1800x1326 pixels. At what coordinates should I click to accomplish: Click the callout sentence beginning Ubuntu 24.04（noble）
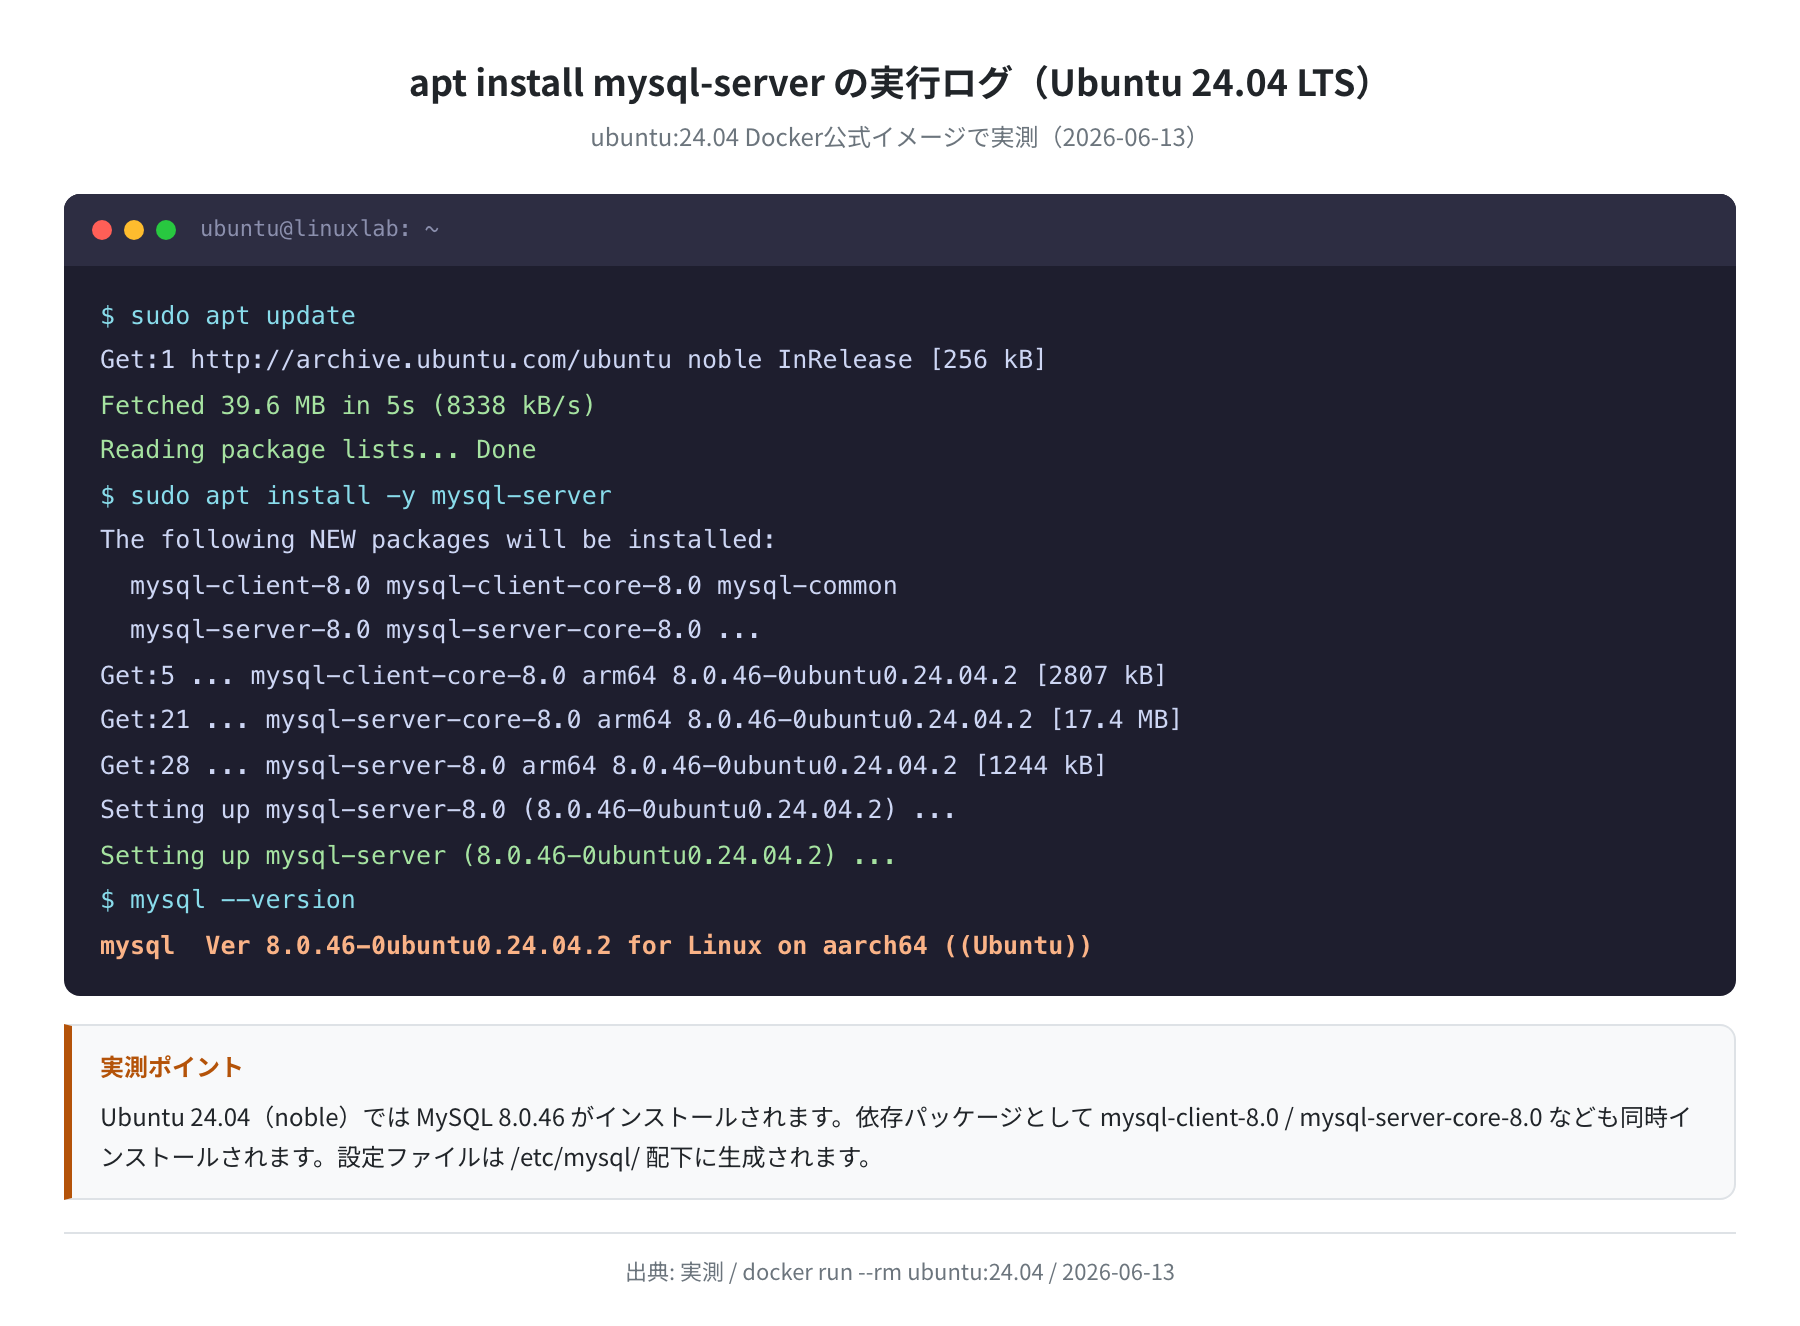coord(895,1117)
